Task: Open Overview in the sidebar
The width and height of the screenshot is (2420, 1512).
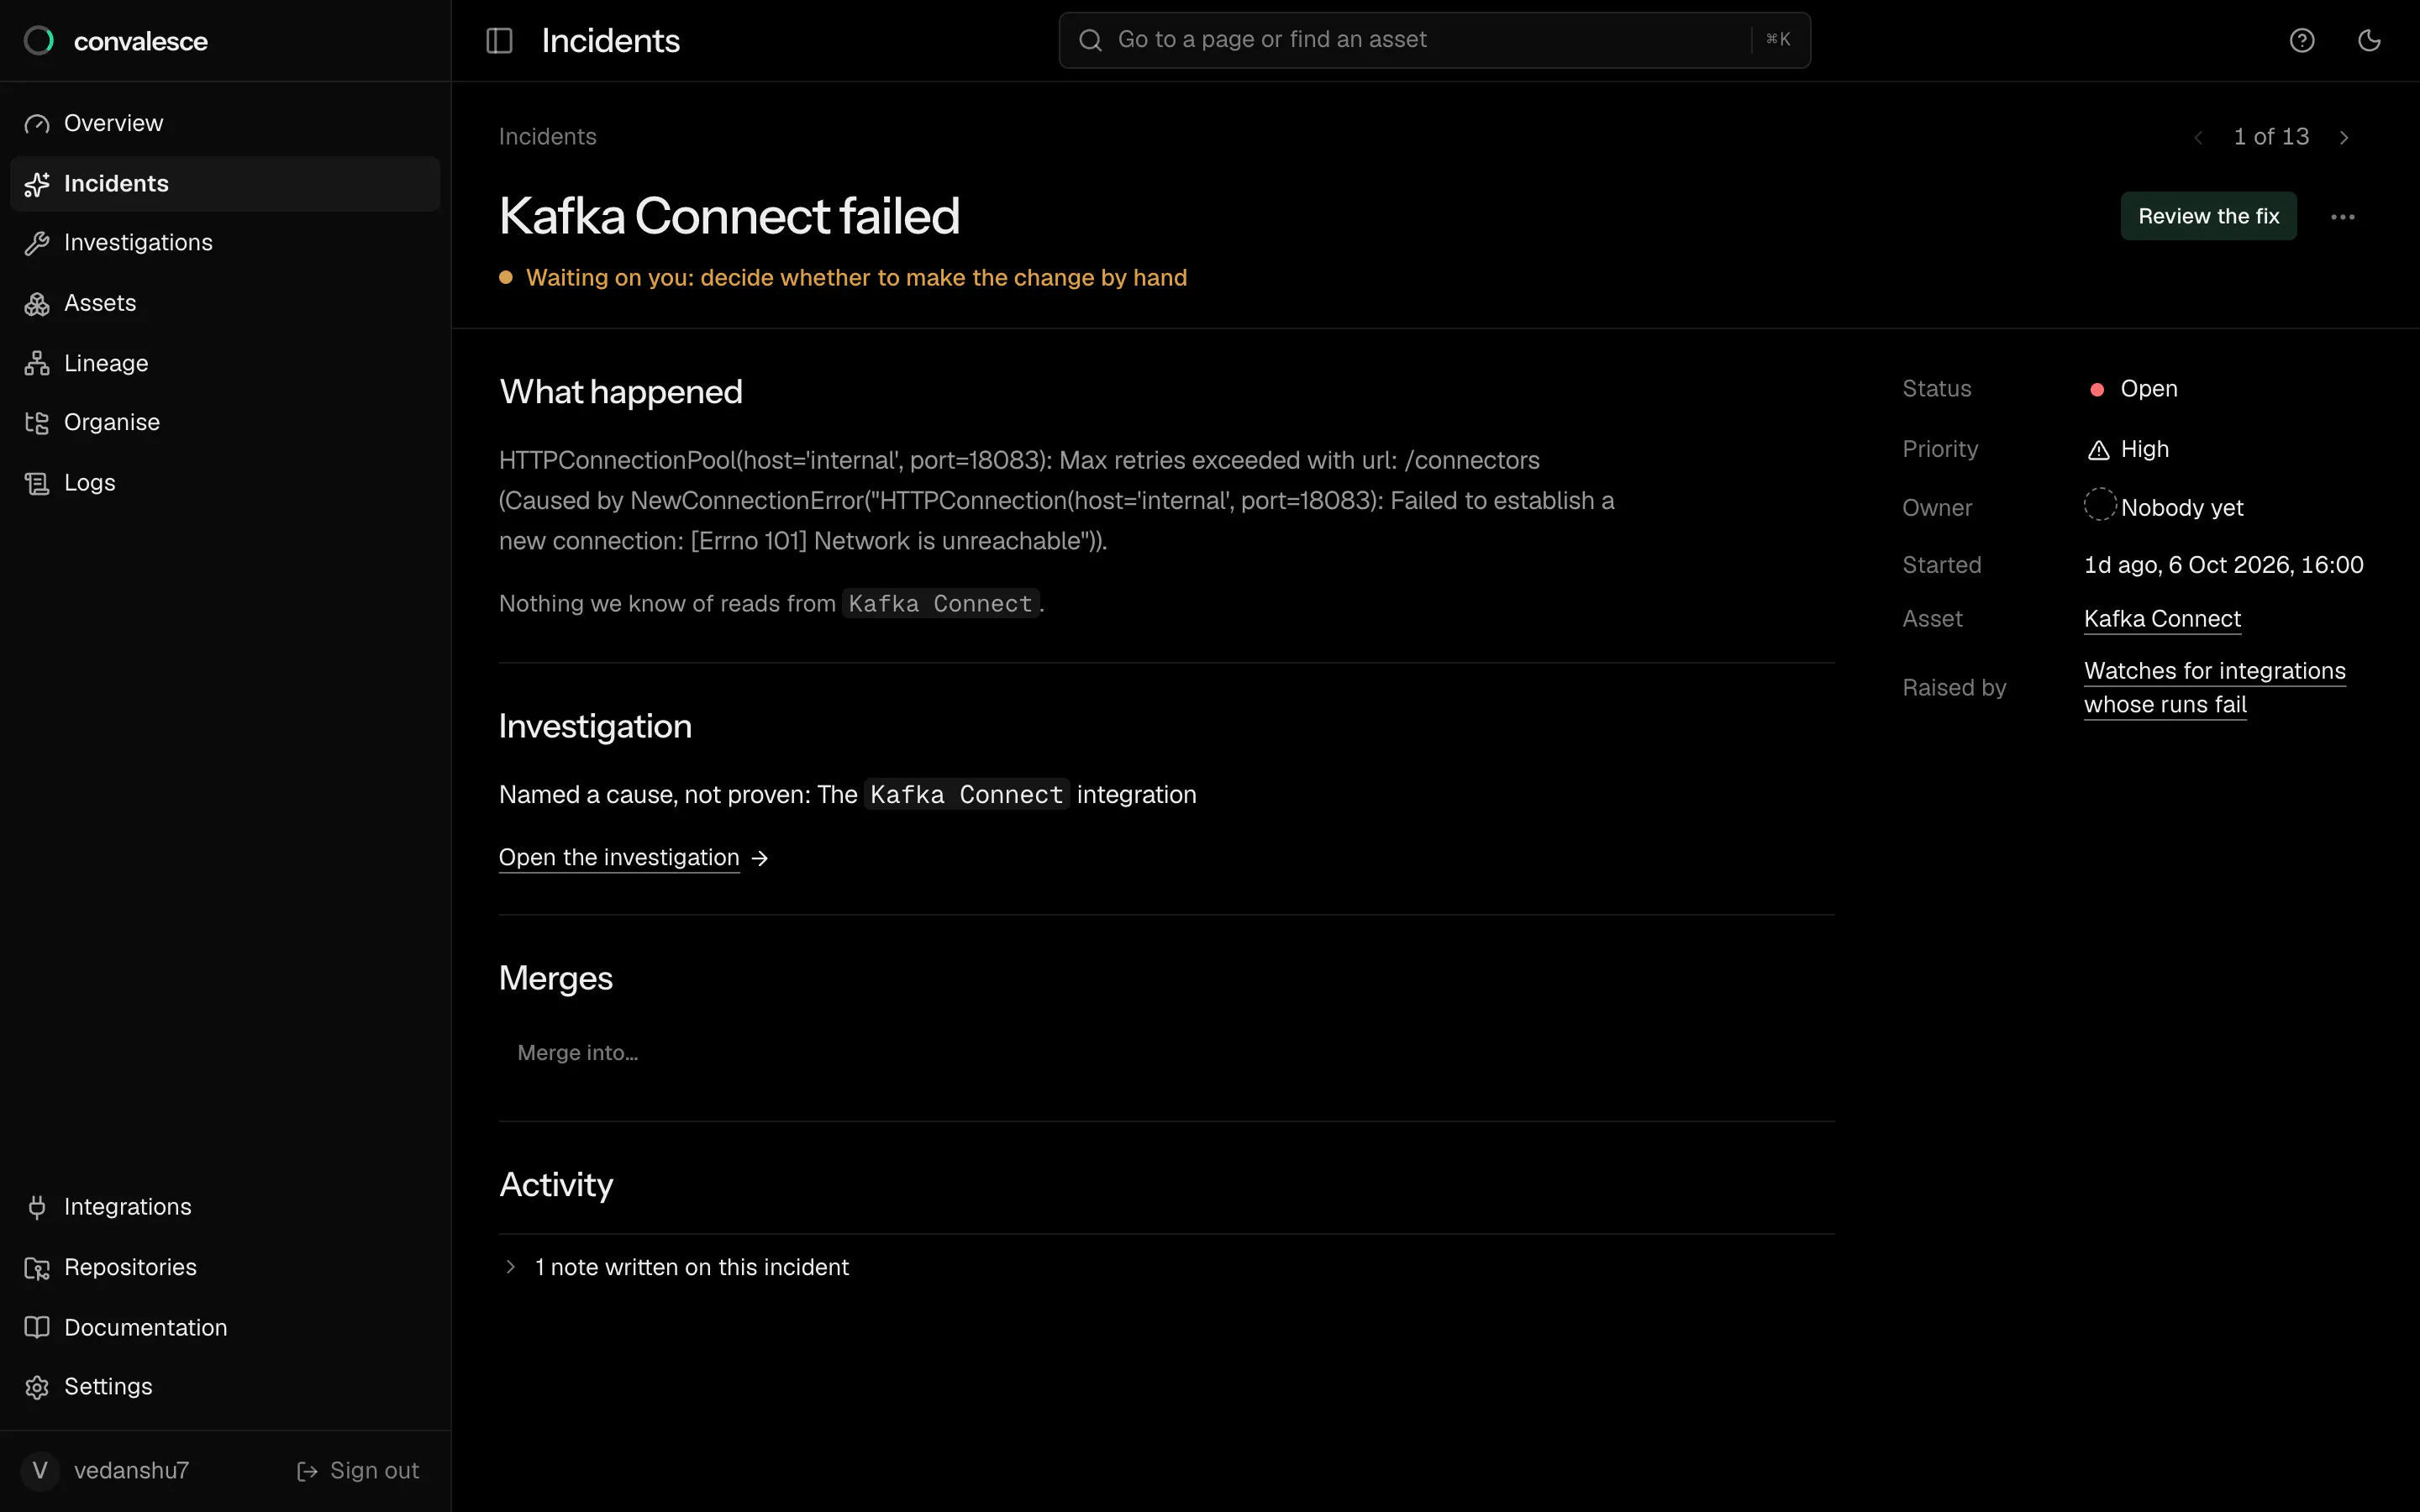Action: 225,123
